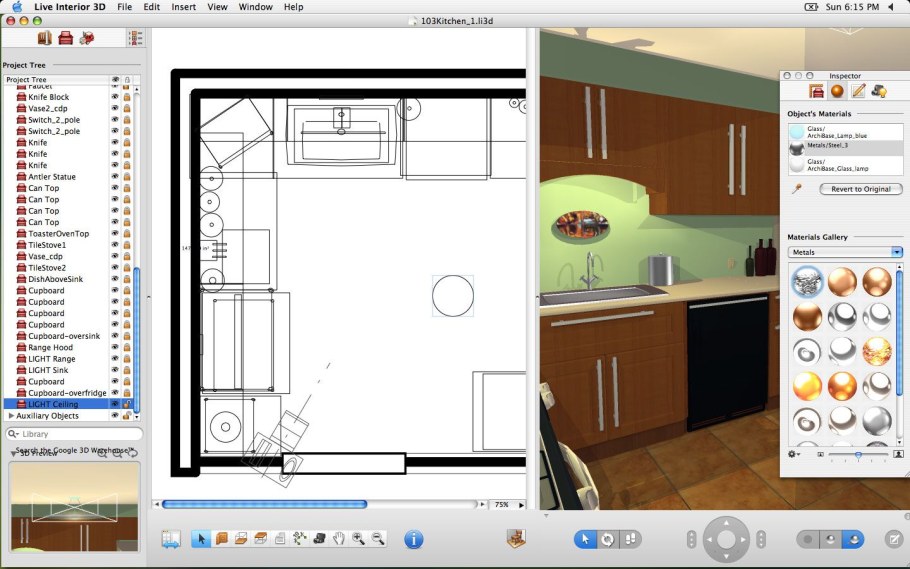Select the LIGHT Sink tree item
Image resolution: width=910 pixels, height=569 pixels.
(51, 370)
